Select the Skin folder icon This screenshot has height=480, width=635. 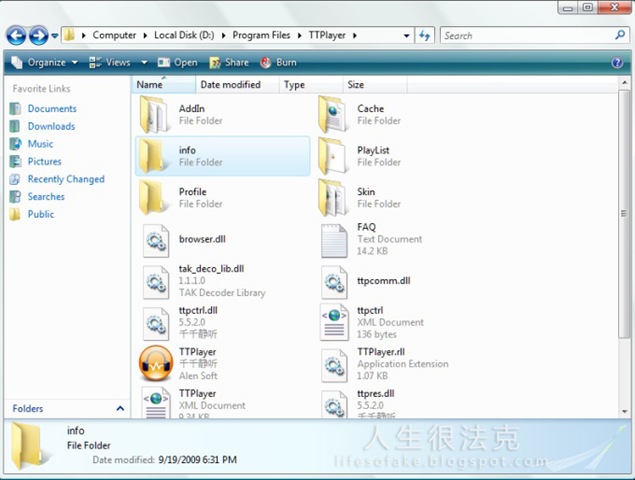point(333,198)
